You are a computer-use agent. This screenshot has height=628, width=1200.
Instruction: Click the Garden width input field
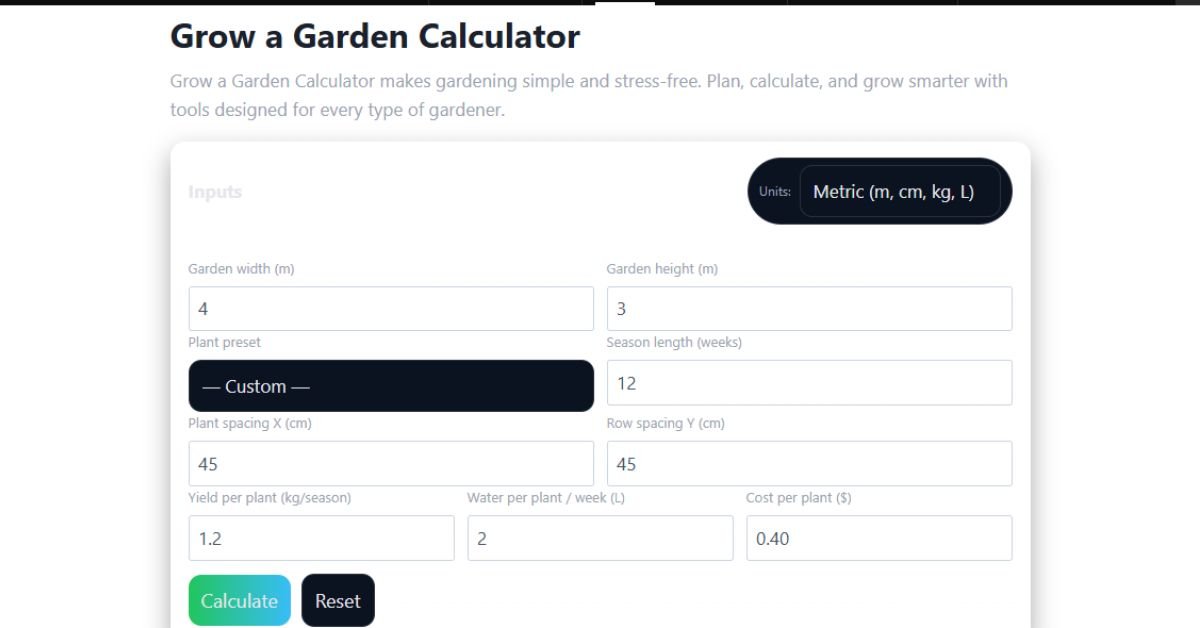pos(390,308)
